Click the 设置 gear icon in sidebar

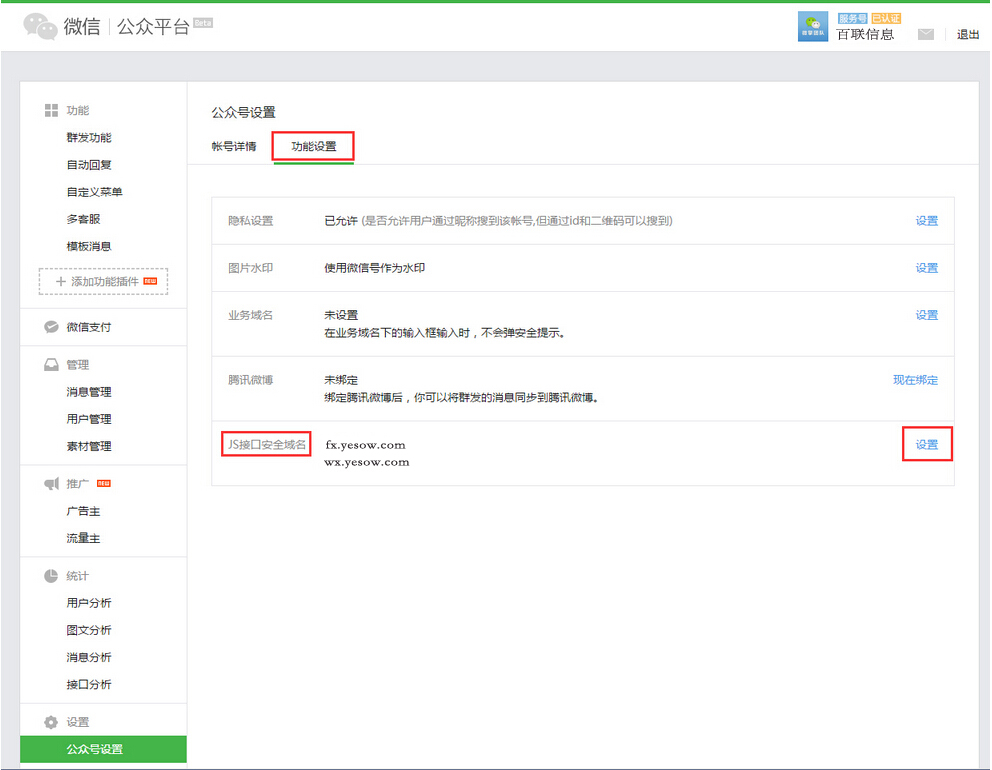pos(51,722)
